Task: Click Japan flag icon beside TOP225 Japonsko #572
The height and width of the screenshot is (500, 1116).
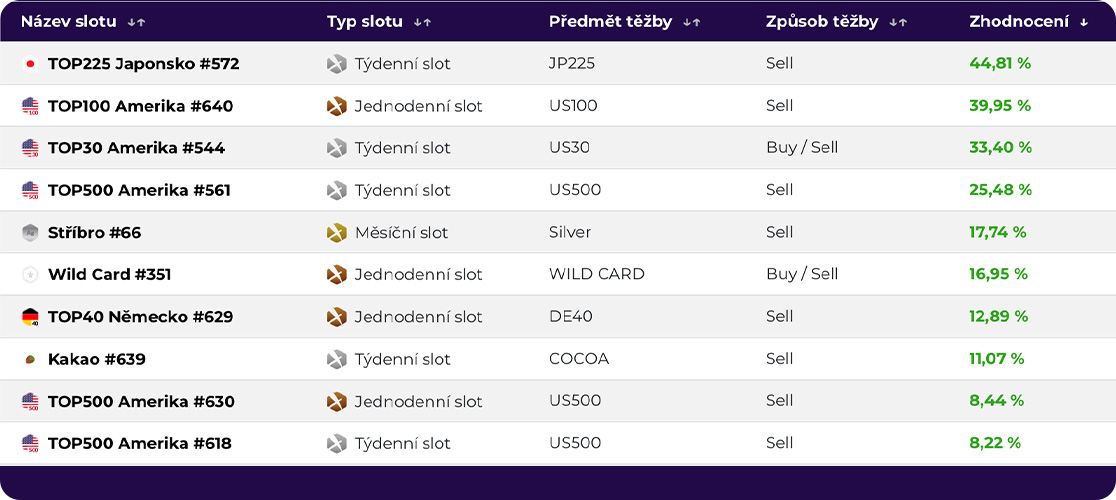Action: click(30, 64)
